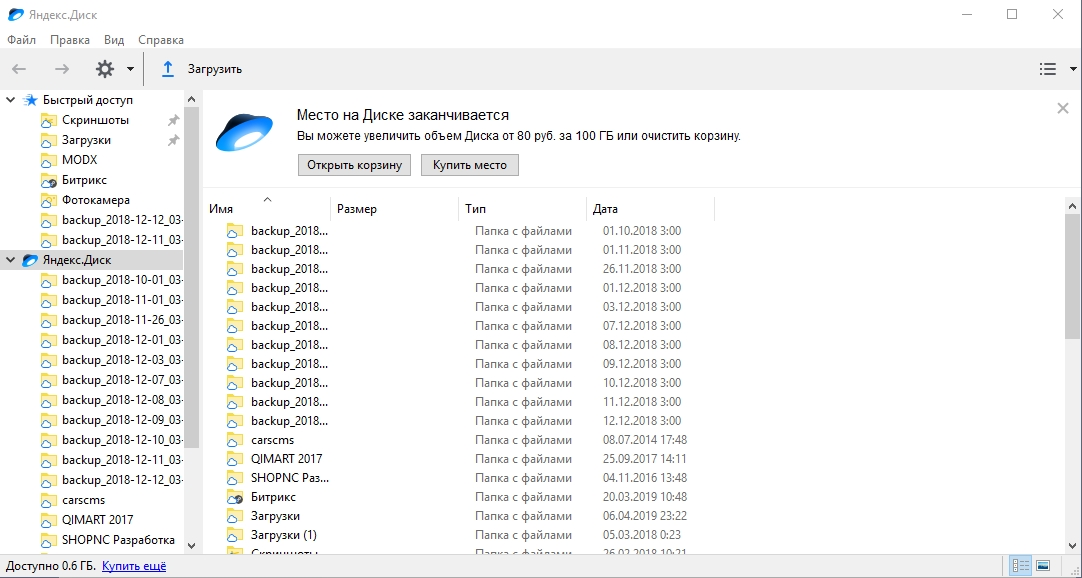This screenshot has width=1082, height=578.
Task: Unpin Загрузки from Quick access
Action: coord(173,141)
